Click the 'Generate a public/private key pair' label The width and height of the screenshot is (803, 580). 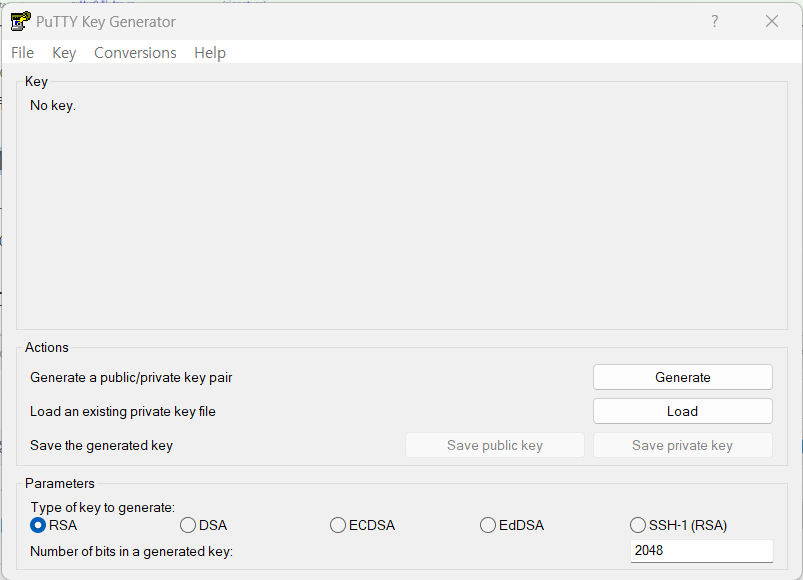[x=131, y=378]
